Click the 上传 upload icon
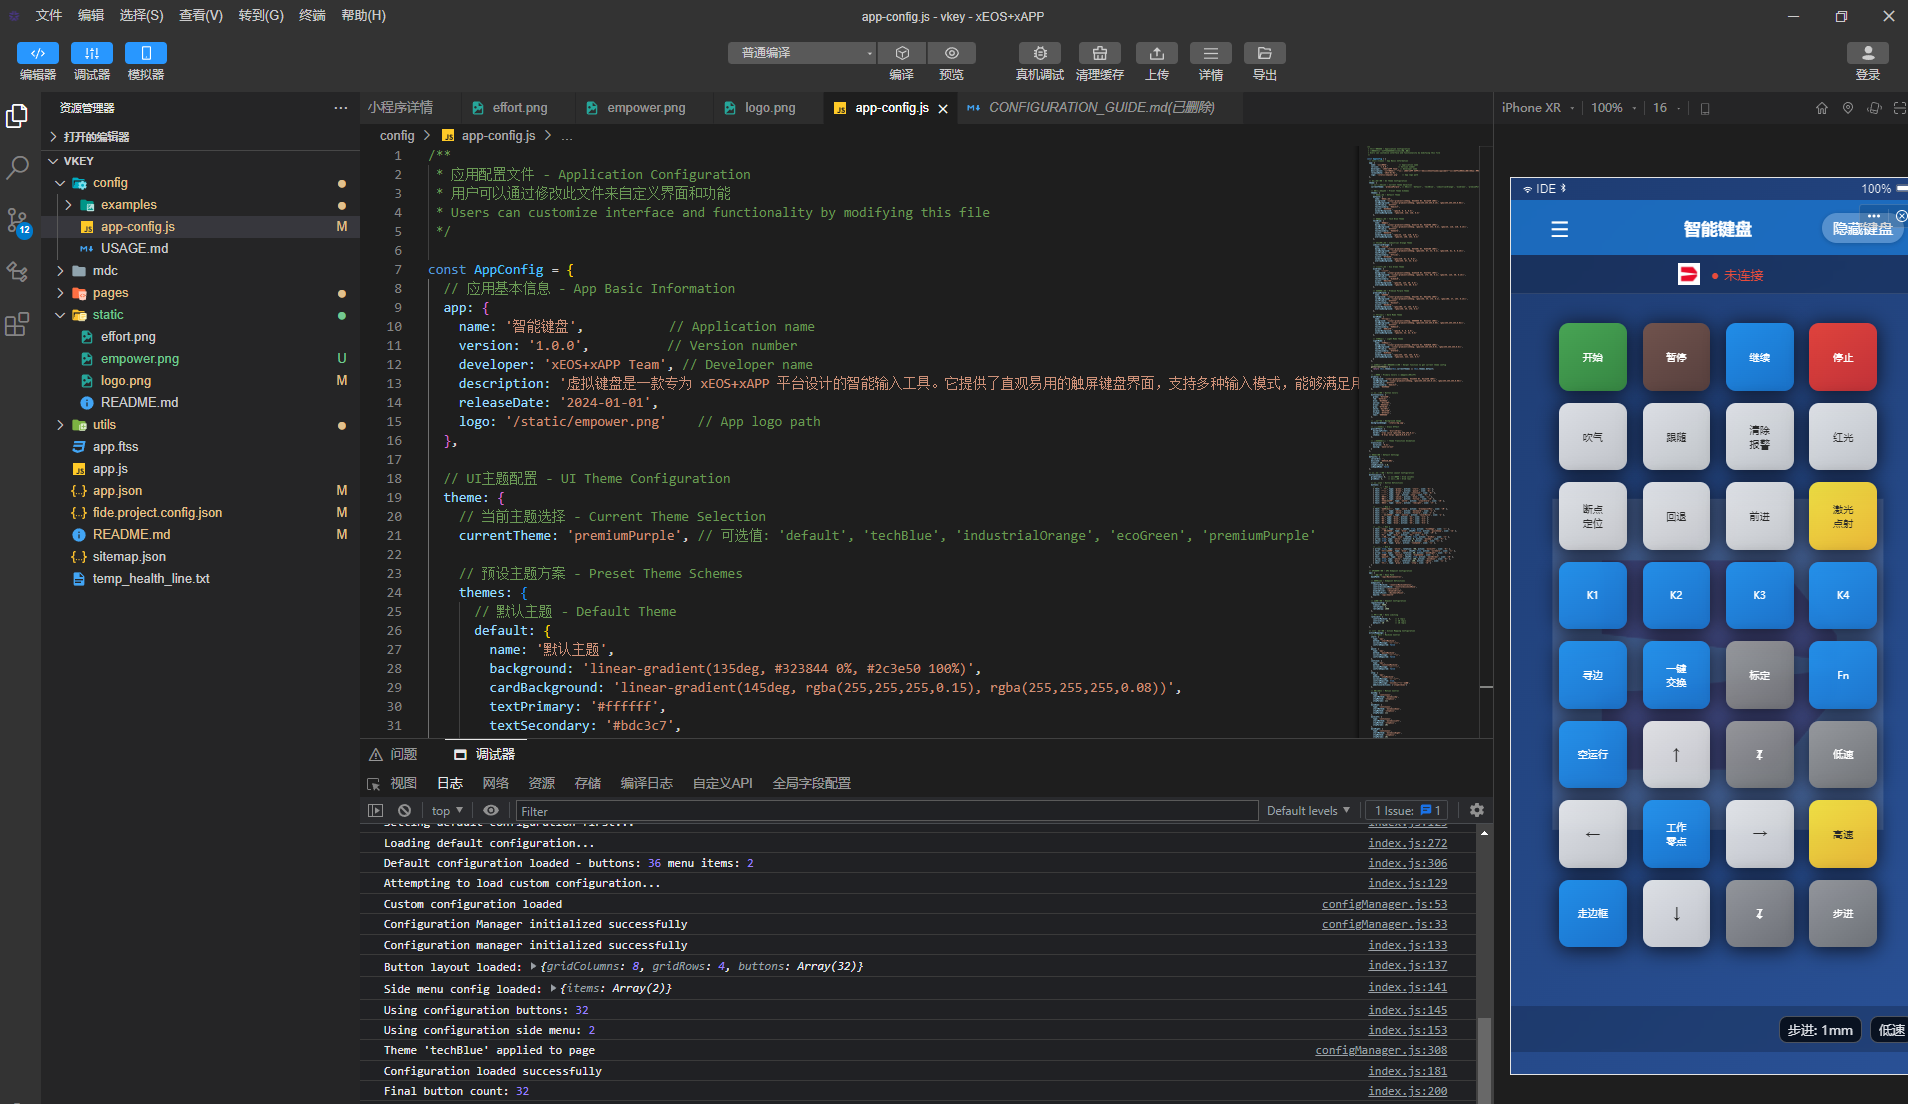 [1156, 53]
